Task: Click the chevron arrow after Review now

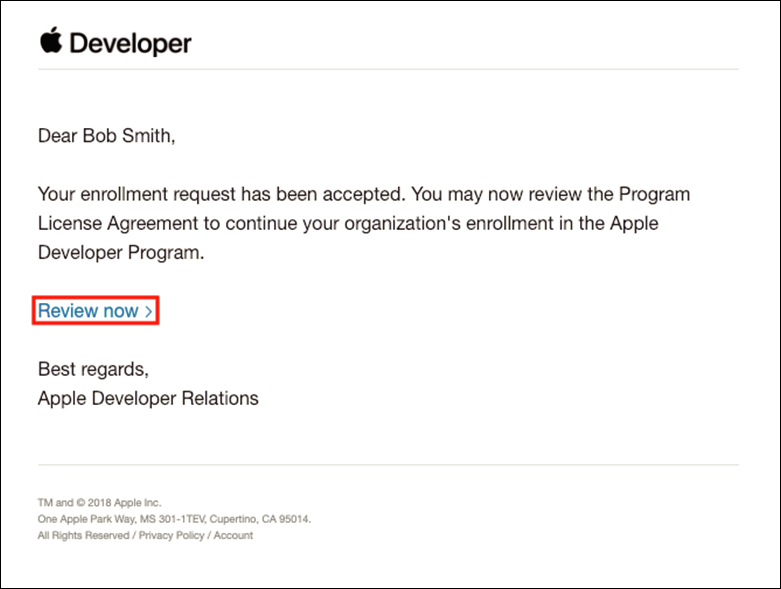Action: [149, 312]
